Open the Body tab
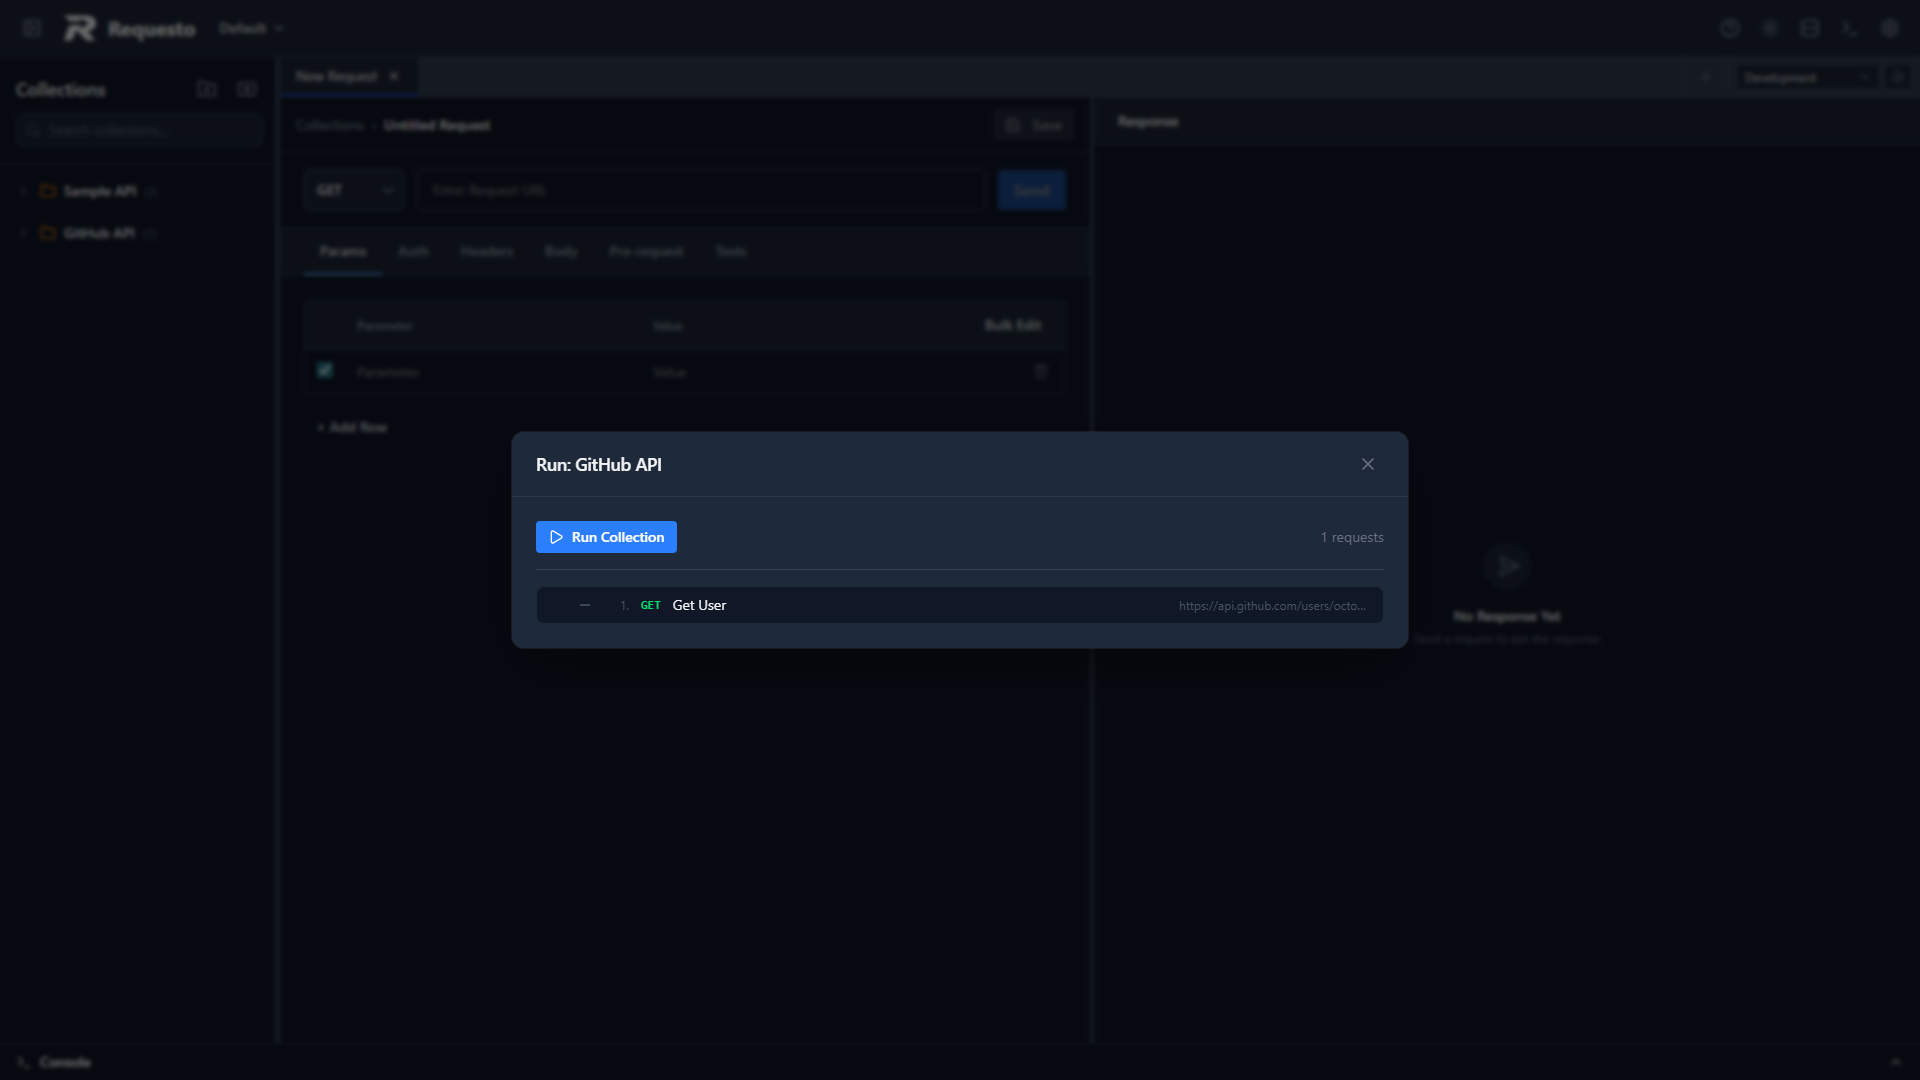This screenshot has width=1920, height=1080. [x=561, y=251]
